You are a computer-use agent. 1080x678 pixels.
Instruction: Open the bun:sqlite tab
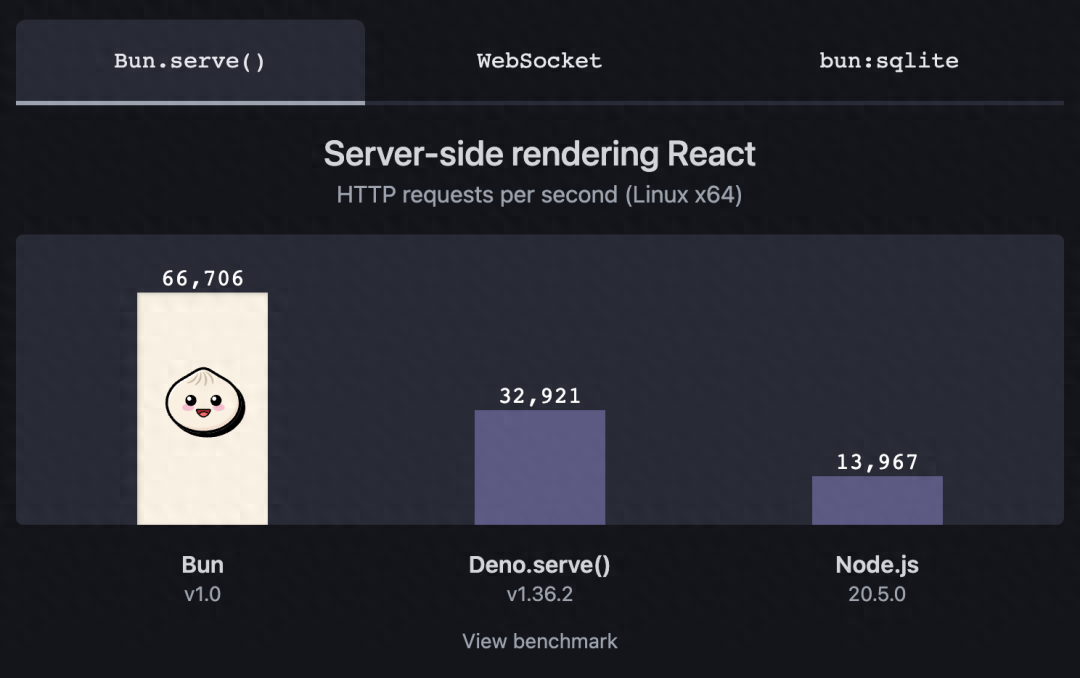pyautogui.click(x=889, y=61)
